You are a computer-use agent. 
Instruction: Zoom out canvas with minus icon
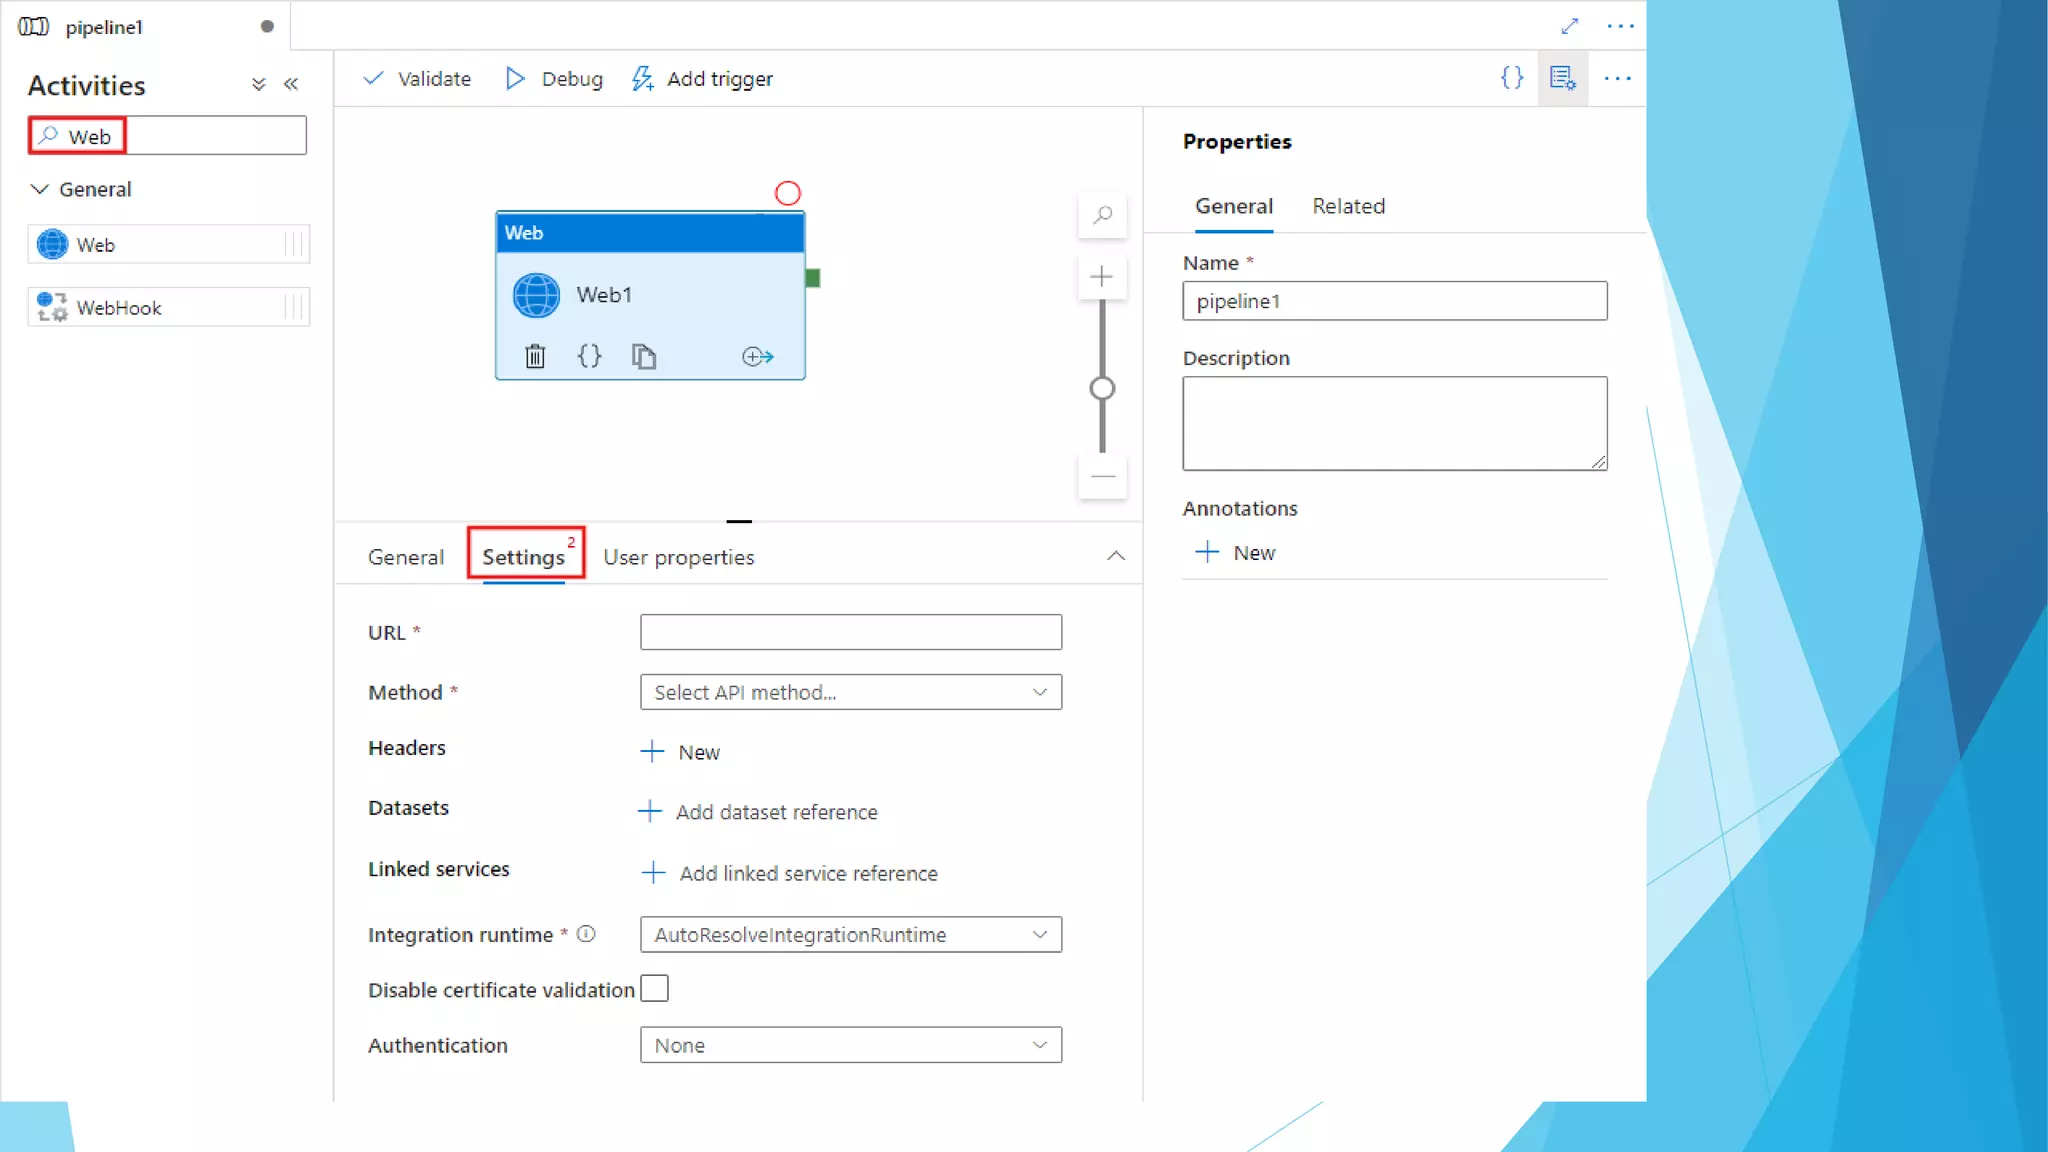1102,477
